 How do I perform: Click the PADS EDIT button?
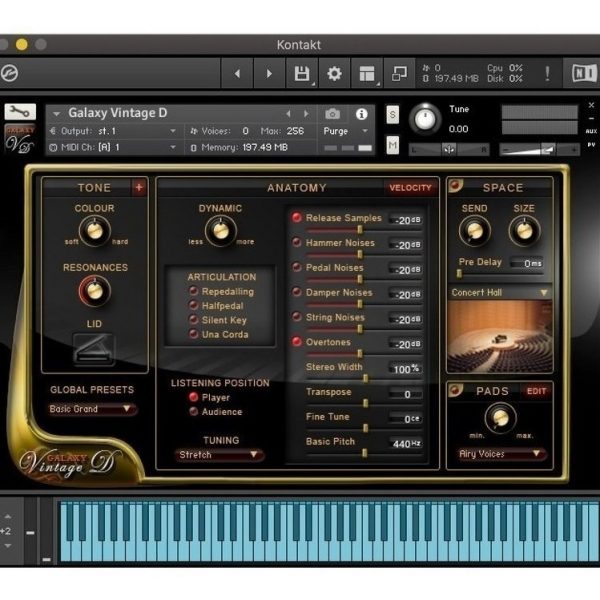click(536, 391)
